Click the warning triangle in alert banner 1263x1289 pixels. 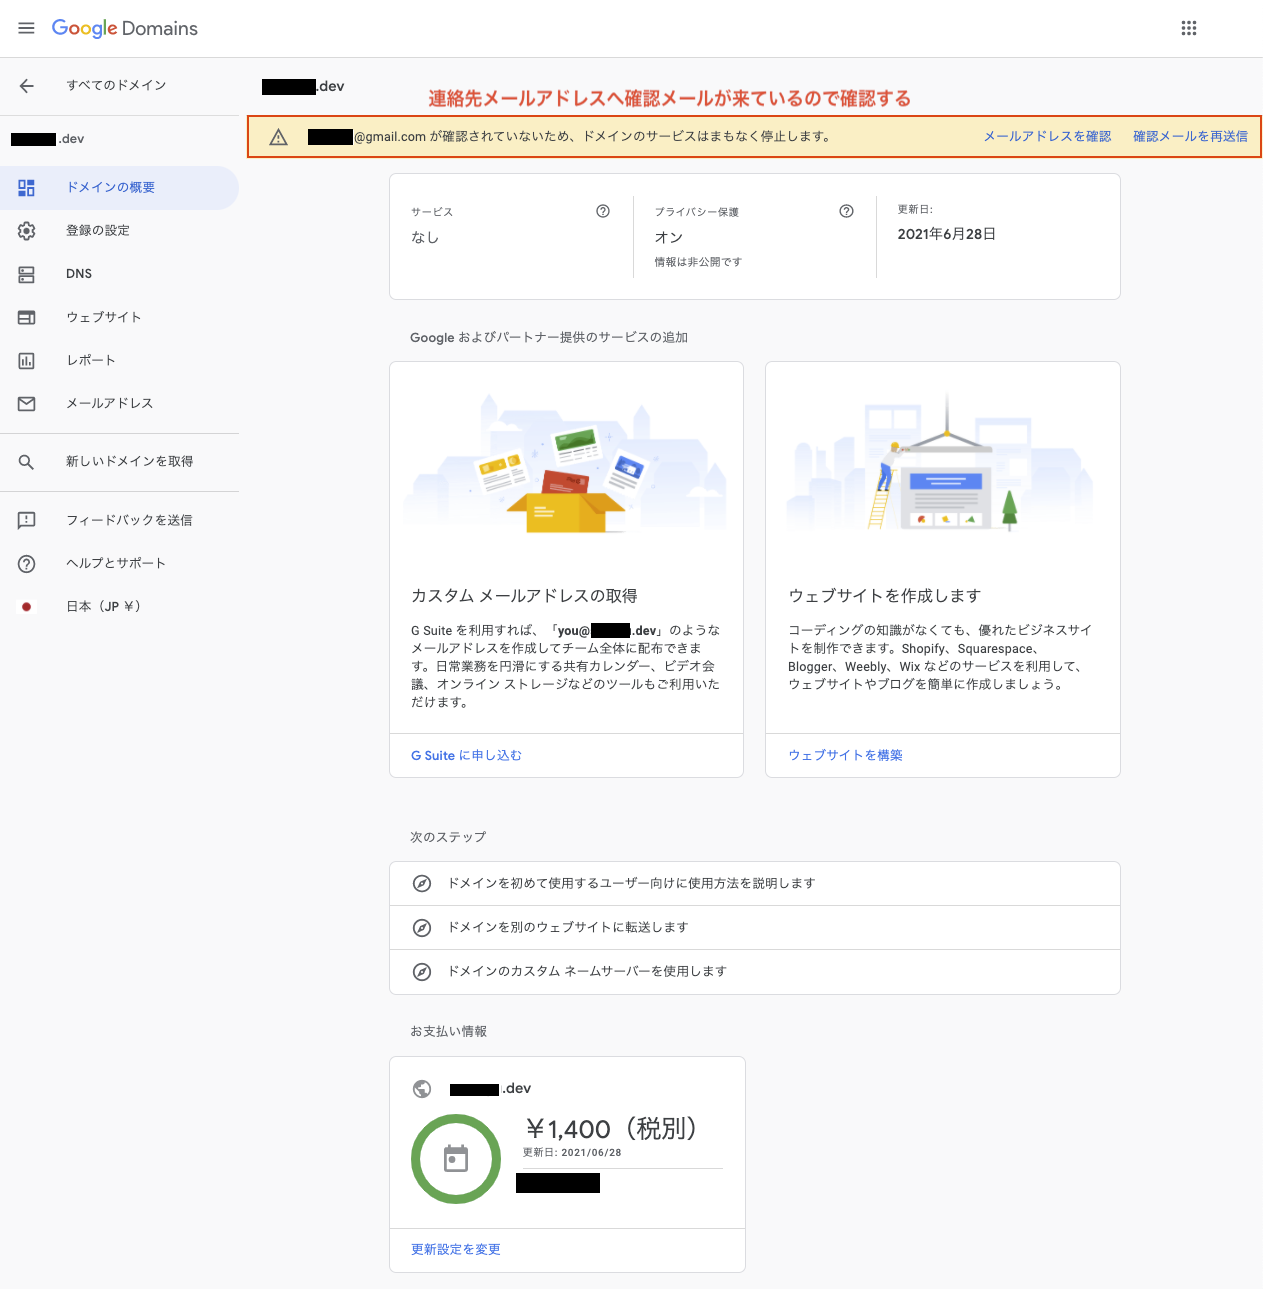coord(279,137)
